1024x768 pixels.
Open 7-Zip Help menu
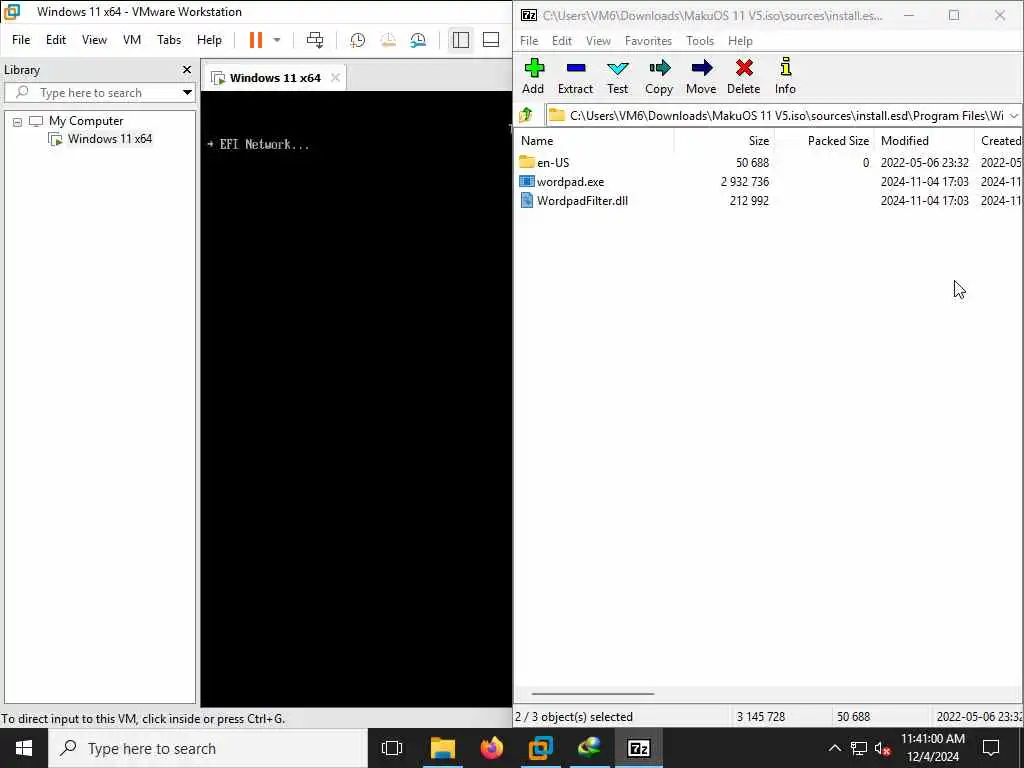740,40
